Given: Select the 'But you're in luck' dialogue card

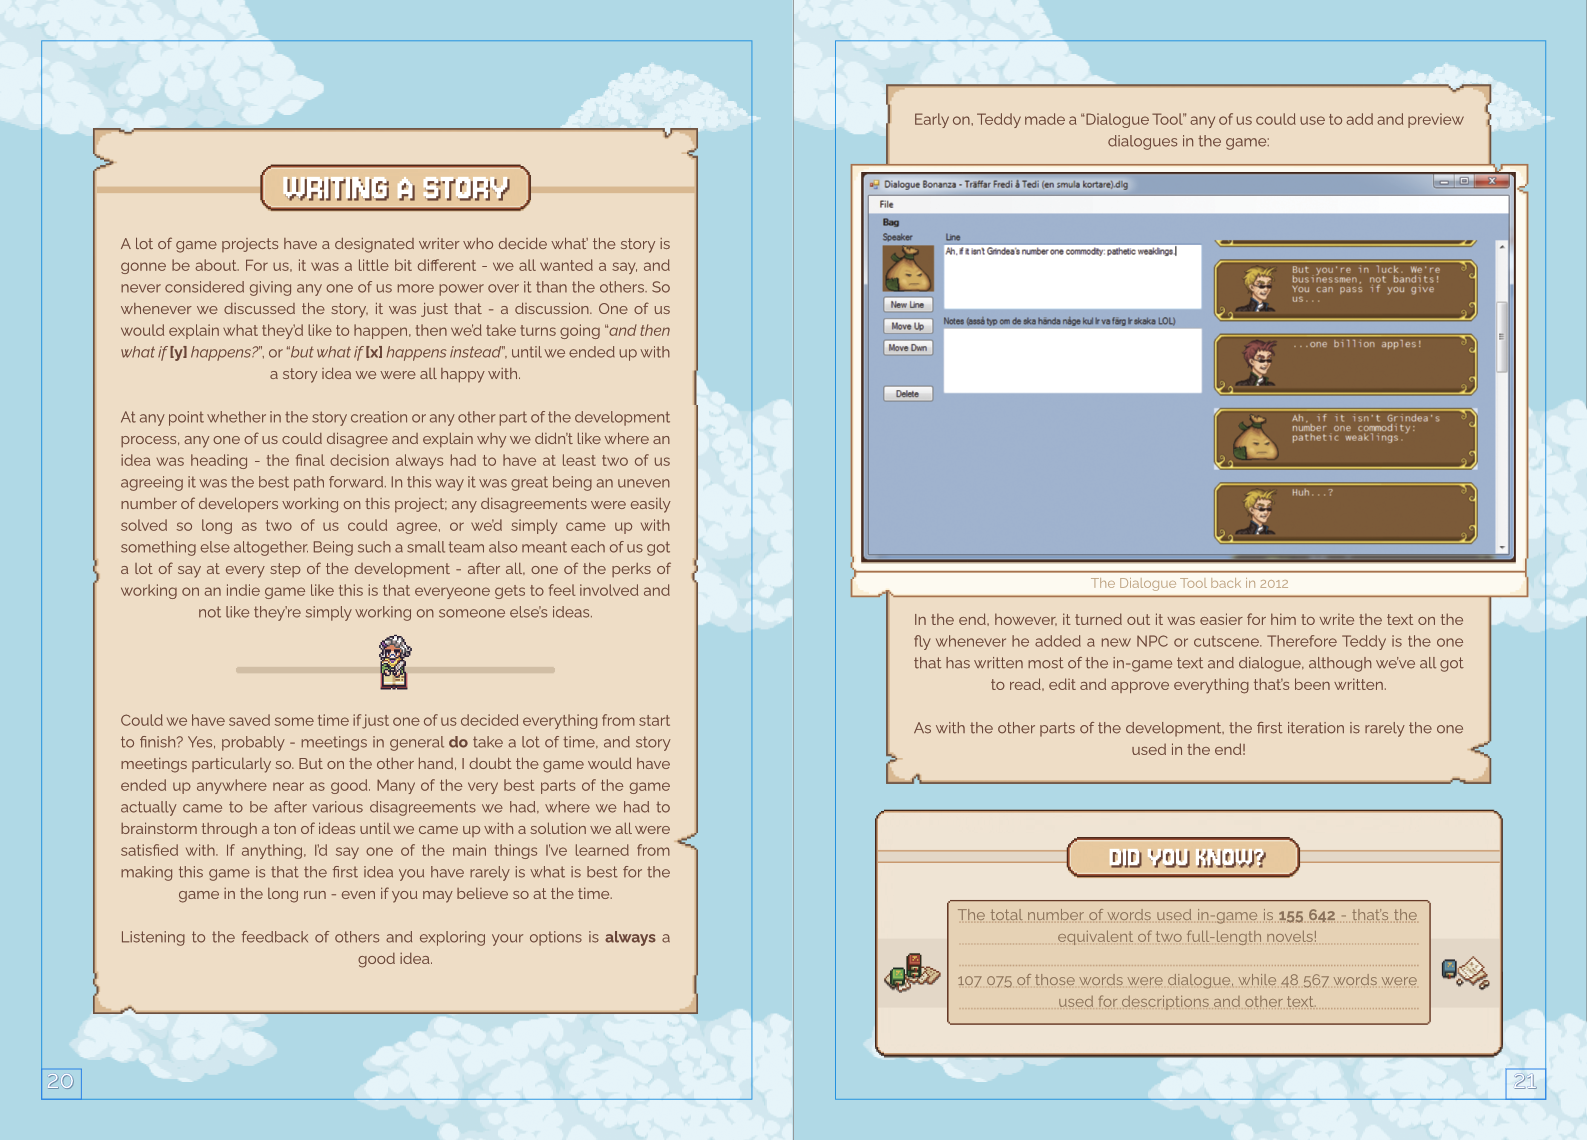Looking at the screenshot, I should 1345,290.
